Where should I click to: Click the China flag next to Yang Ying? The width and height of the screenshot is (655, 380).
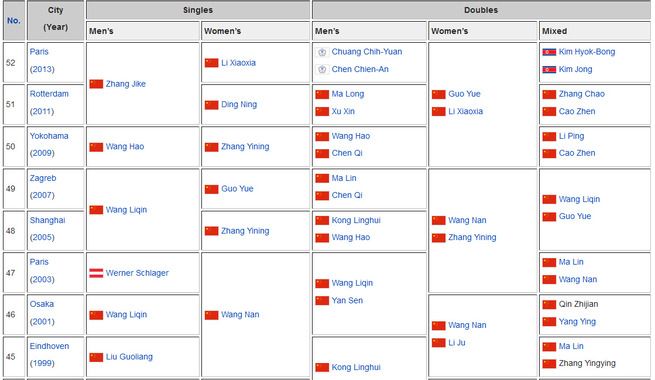point(549,322)
